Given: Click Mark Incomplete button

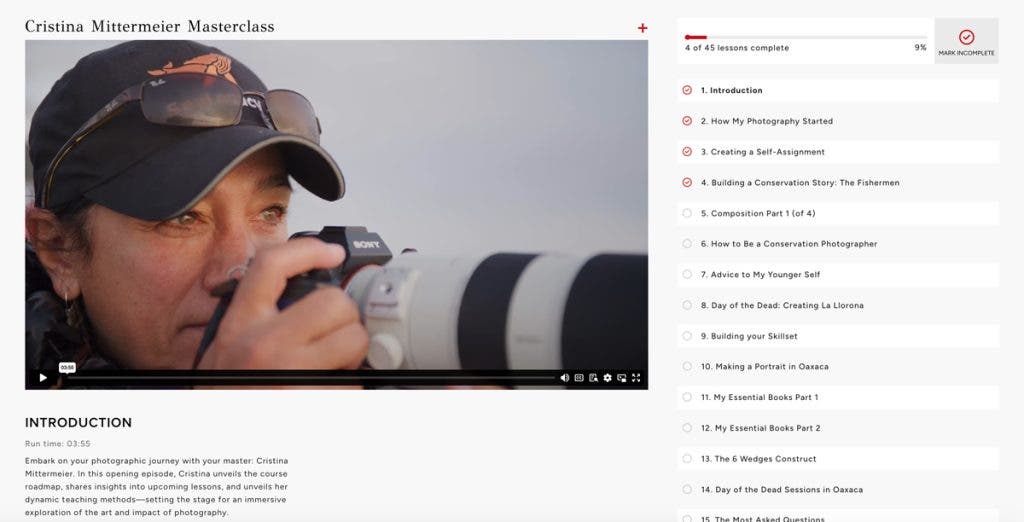Looking at the screenshot, I should pos(967,41).
